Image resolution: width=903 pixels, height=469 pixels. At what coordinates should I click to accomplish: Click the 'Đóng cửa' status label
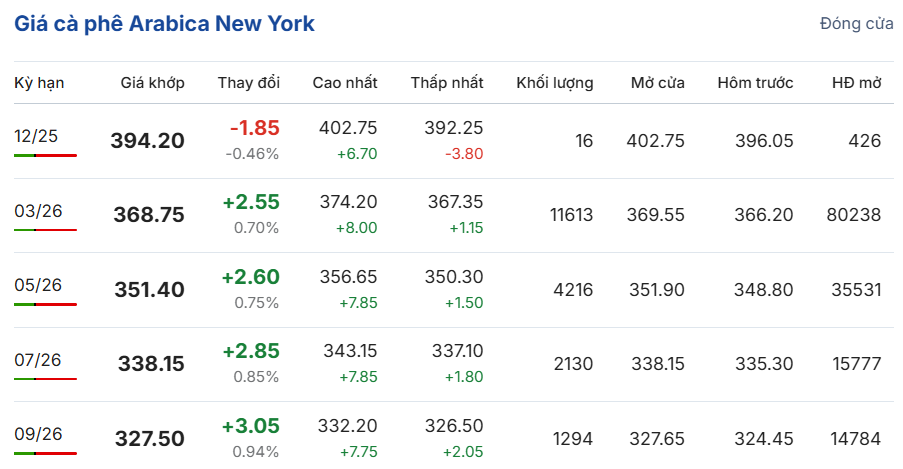(x=856, y=24)
